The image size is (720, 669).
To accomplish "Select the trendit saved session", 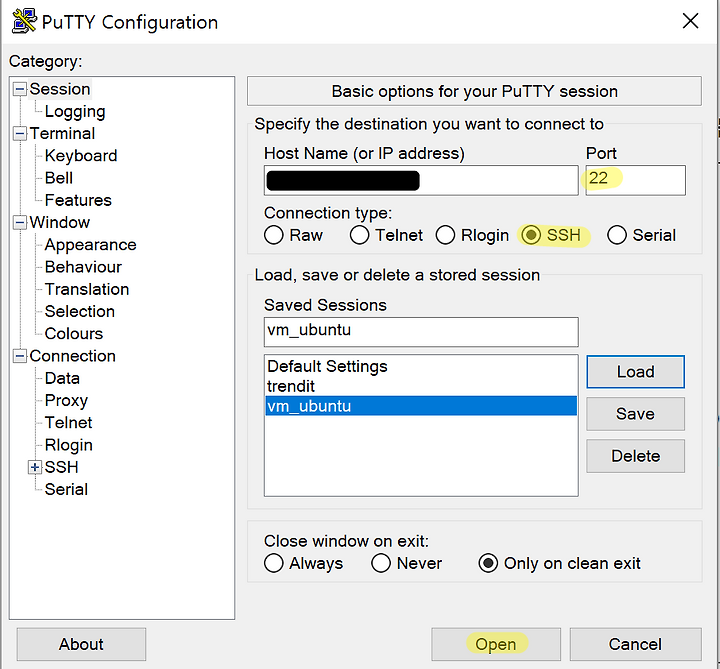I will [421, 386].
